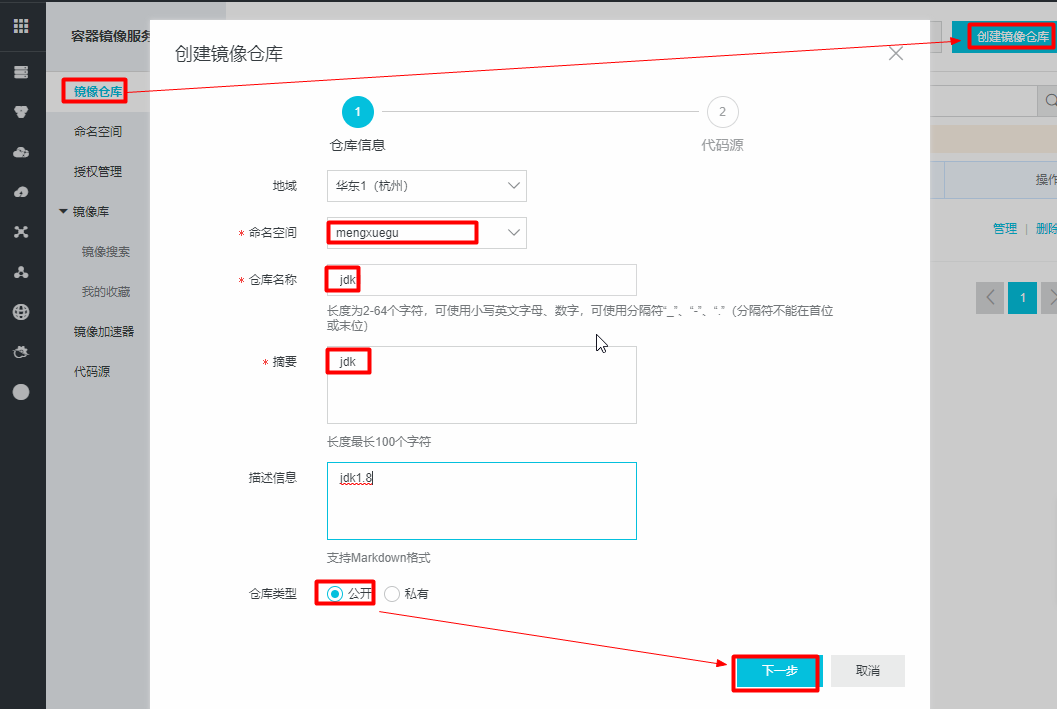Click page number 1 in pagination

(x=1023, y=297)
